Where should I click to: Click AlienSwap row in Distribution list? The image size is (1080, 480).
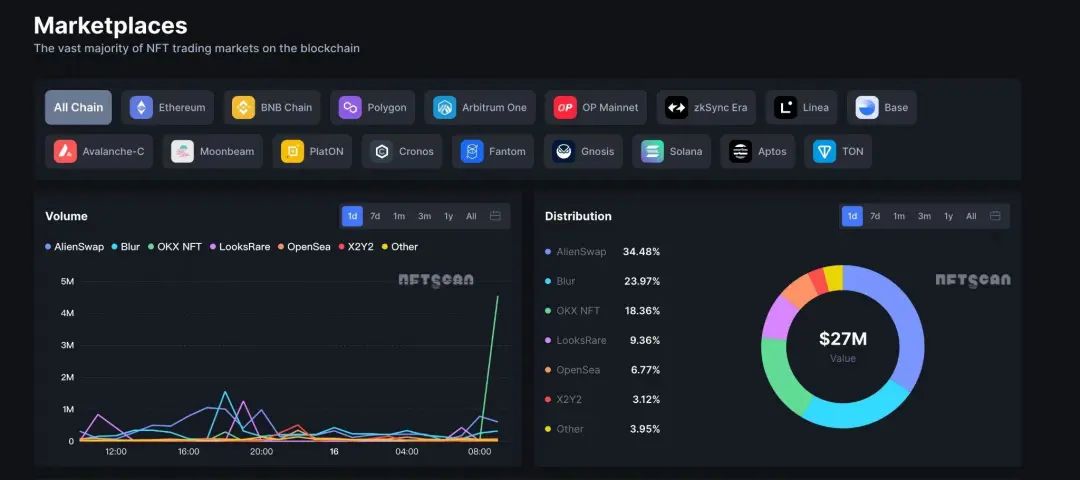603,252
